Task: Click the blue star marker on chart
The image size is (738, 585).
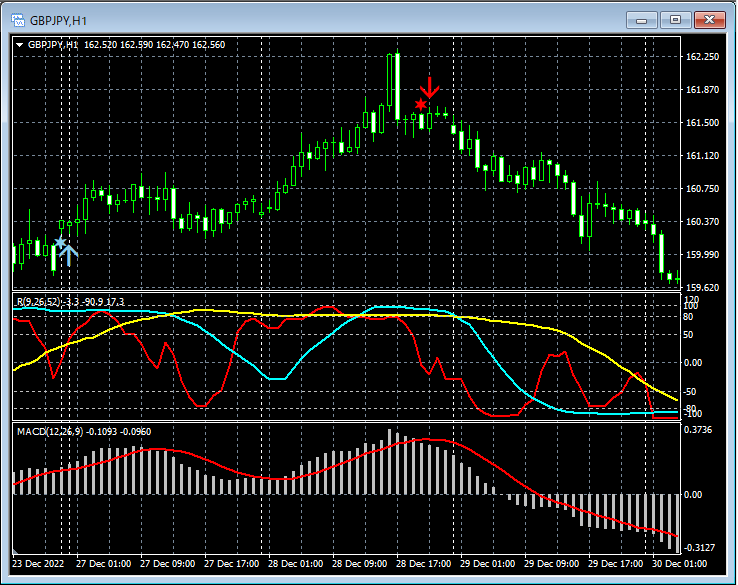Action: [x=61, y=242]
